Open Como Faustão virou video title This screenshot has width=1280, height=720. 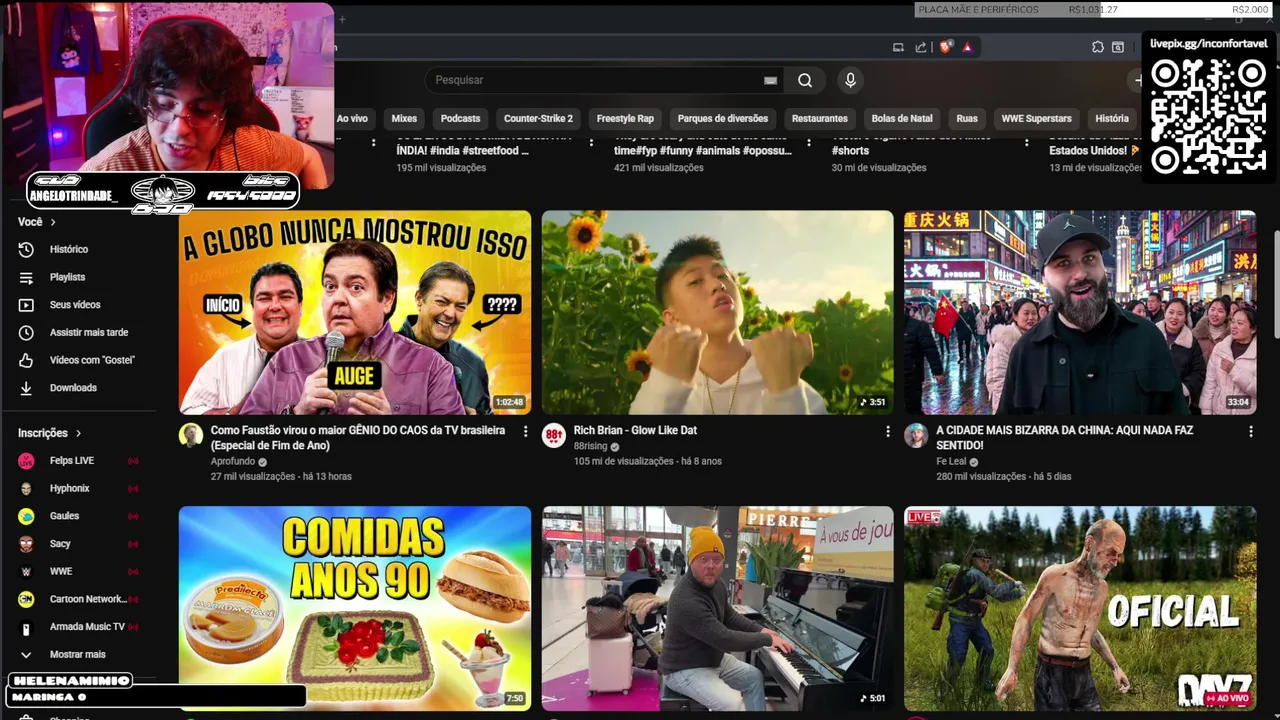coord(358,438)
